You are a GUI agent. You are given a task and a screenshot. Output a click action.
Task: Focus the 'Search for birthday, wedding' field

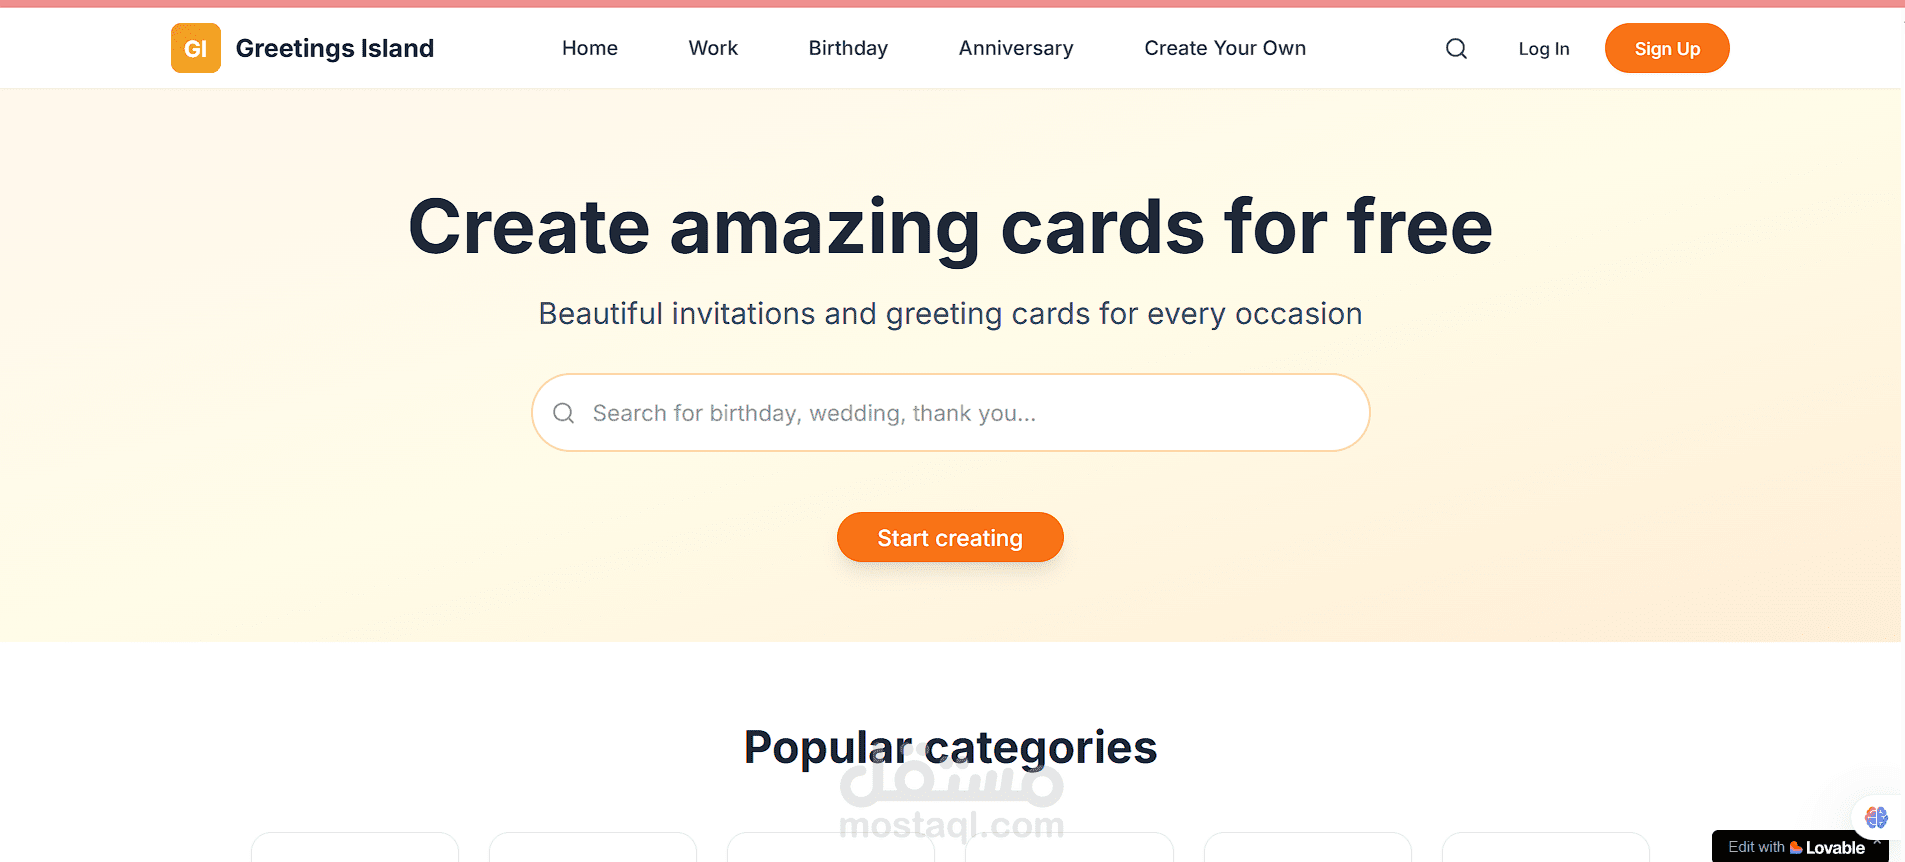click(950, 413)
